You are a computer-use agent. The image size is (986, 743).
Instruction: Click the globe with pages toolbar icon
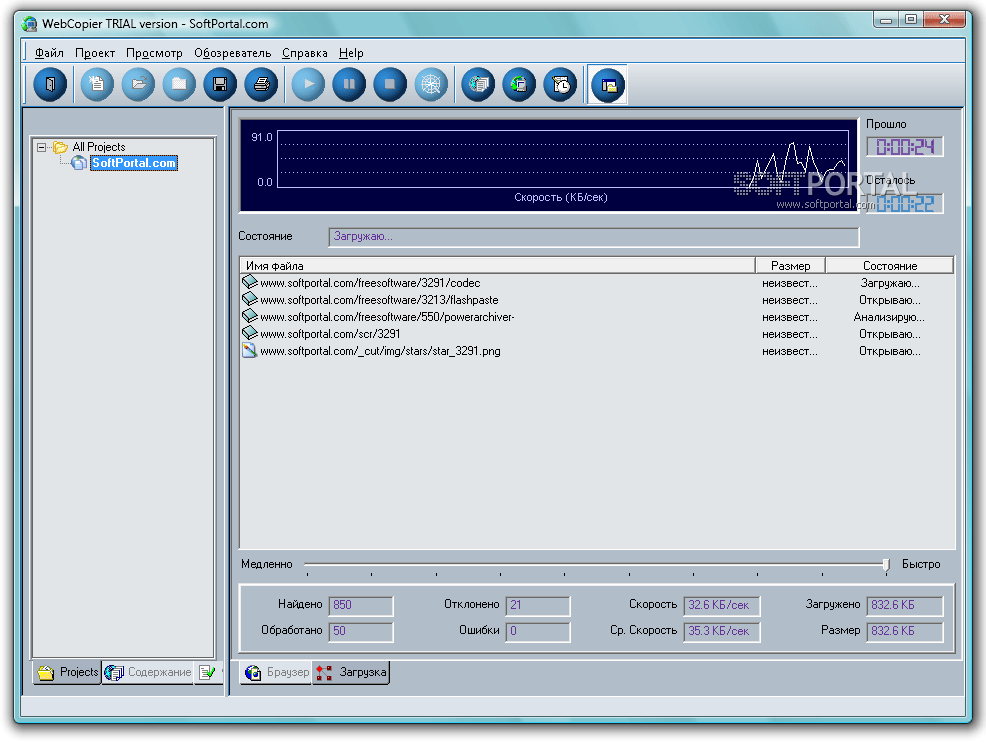[479, 85]
